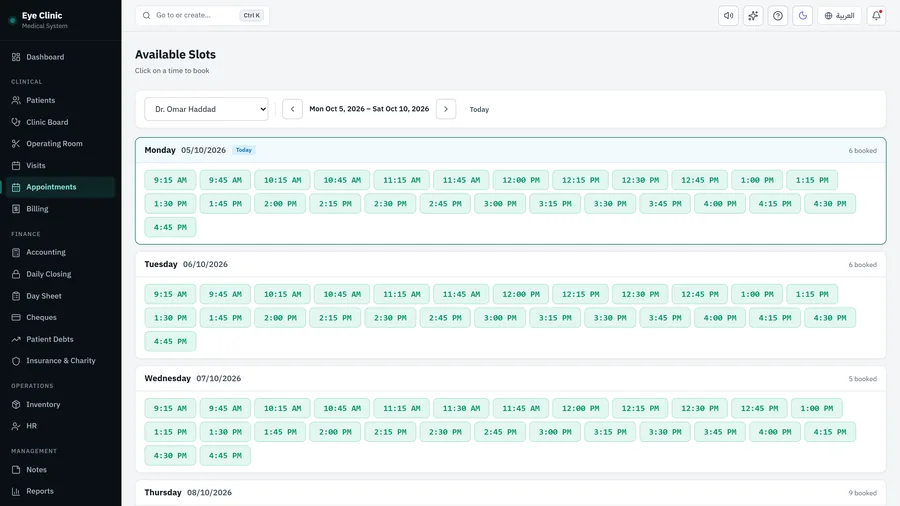Book Tuesday 3:00 PM slot
This screenshot has height=506, width=900.
(500, 318)
